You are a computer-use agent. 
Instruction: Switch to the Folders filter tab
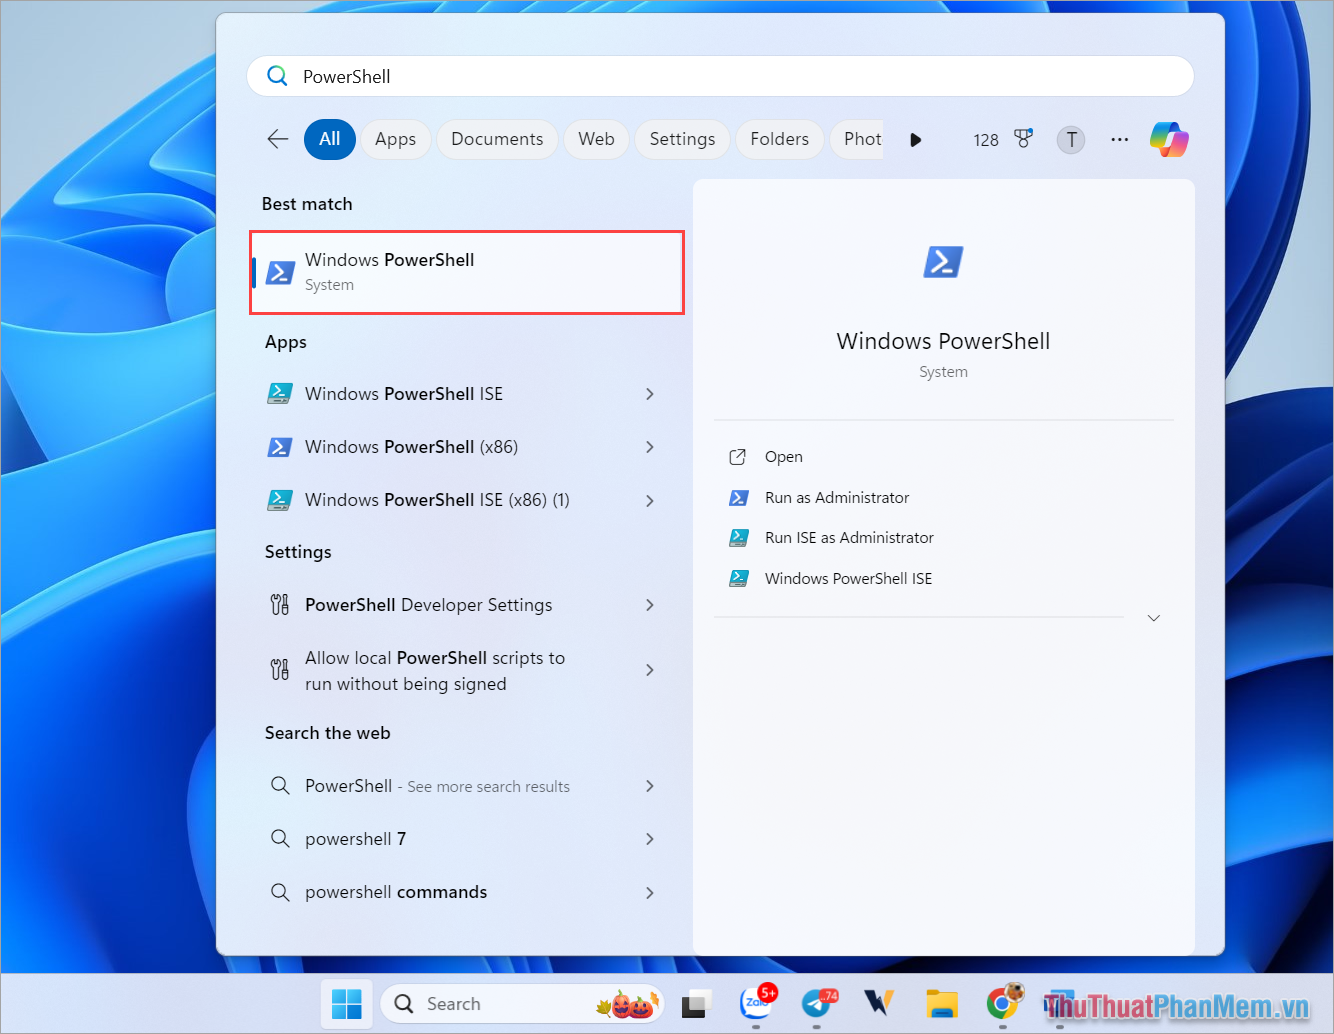pos(780,139)
